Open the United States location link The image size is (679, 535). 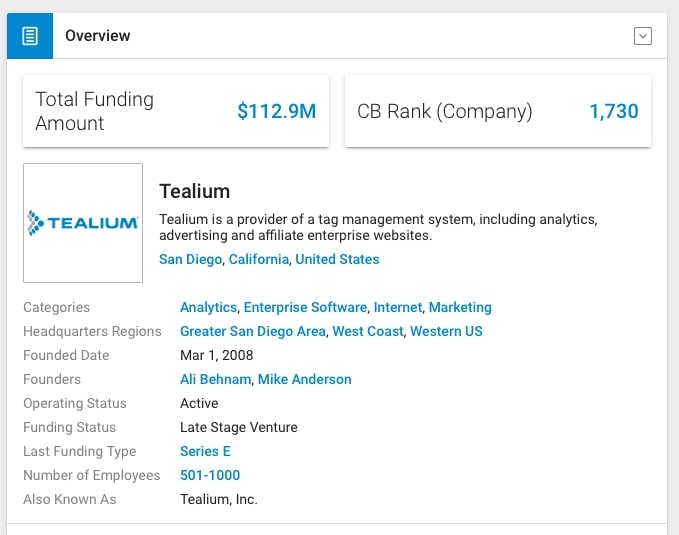[337, 259]
